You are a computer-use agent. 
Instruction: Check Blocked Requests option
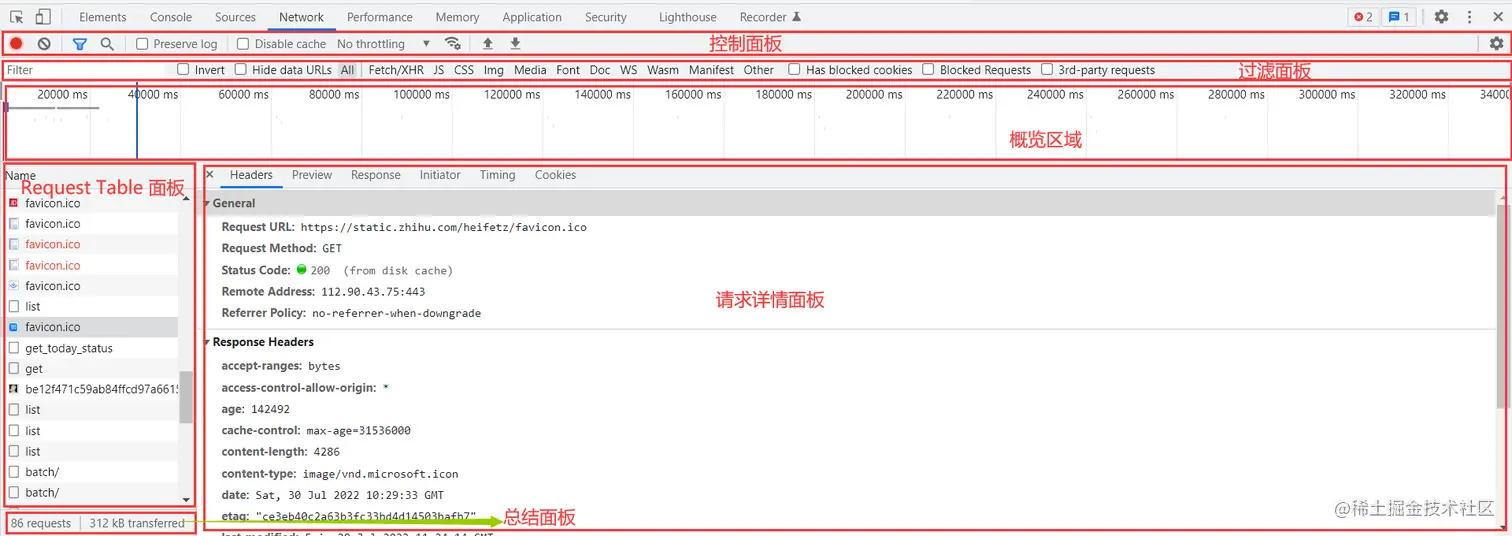[x=928, y=70]
